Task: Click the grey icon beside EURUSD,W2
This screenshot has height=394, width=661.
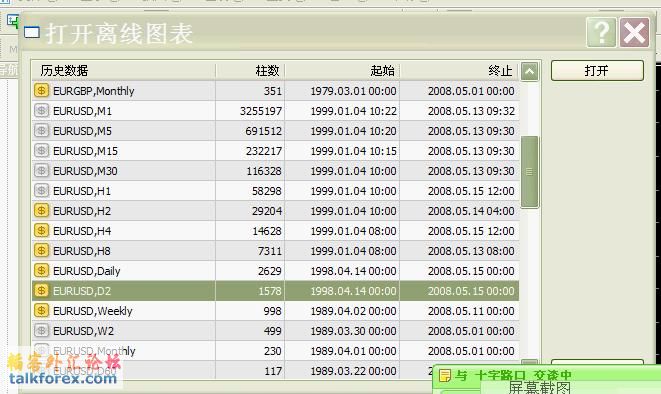Action: click(x=41, y=330)
